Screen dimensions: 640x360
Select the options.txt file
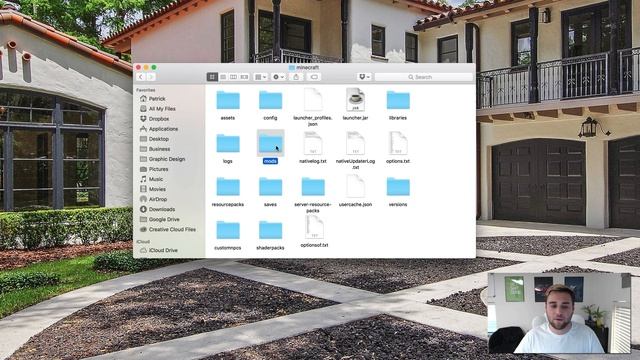398,143
